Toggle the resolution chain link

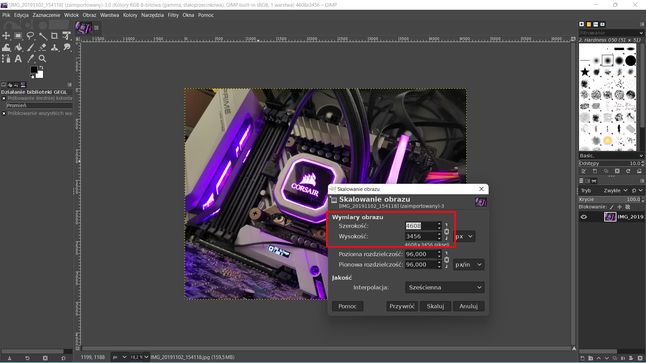[447, 260]
